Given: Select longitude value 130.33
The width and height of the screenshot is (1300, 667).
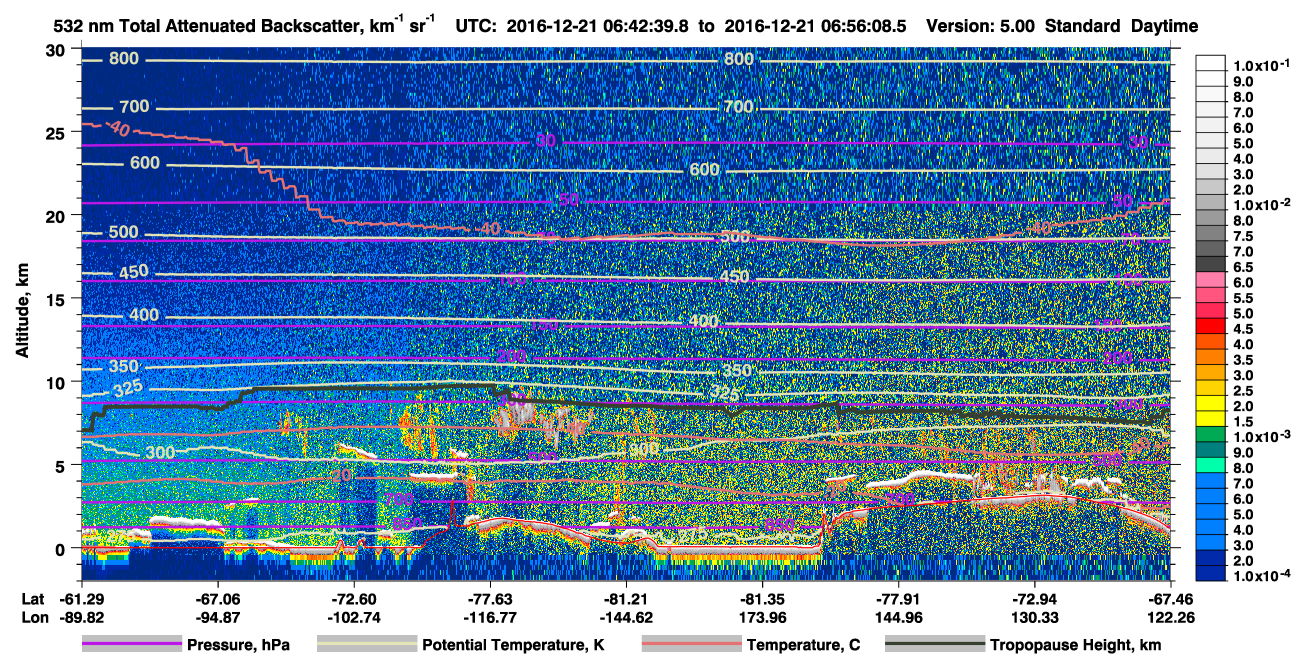Looking at the screenshot, I should 1034,617.
